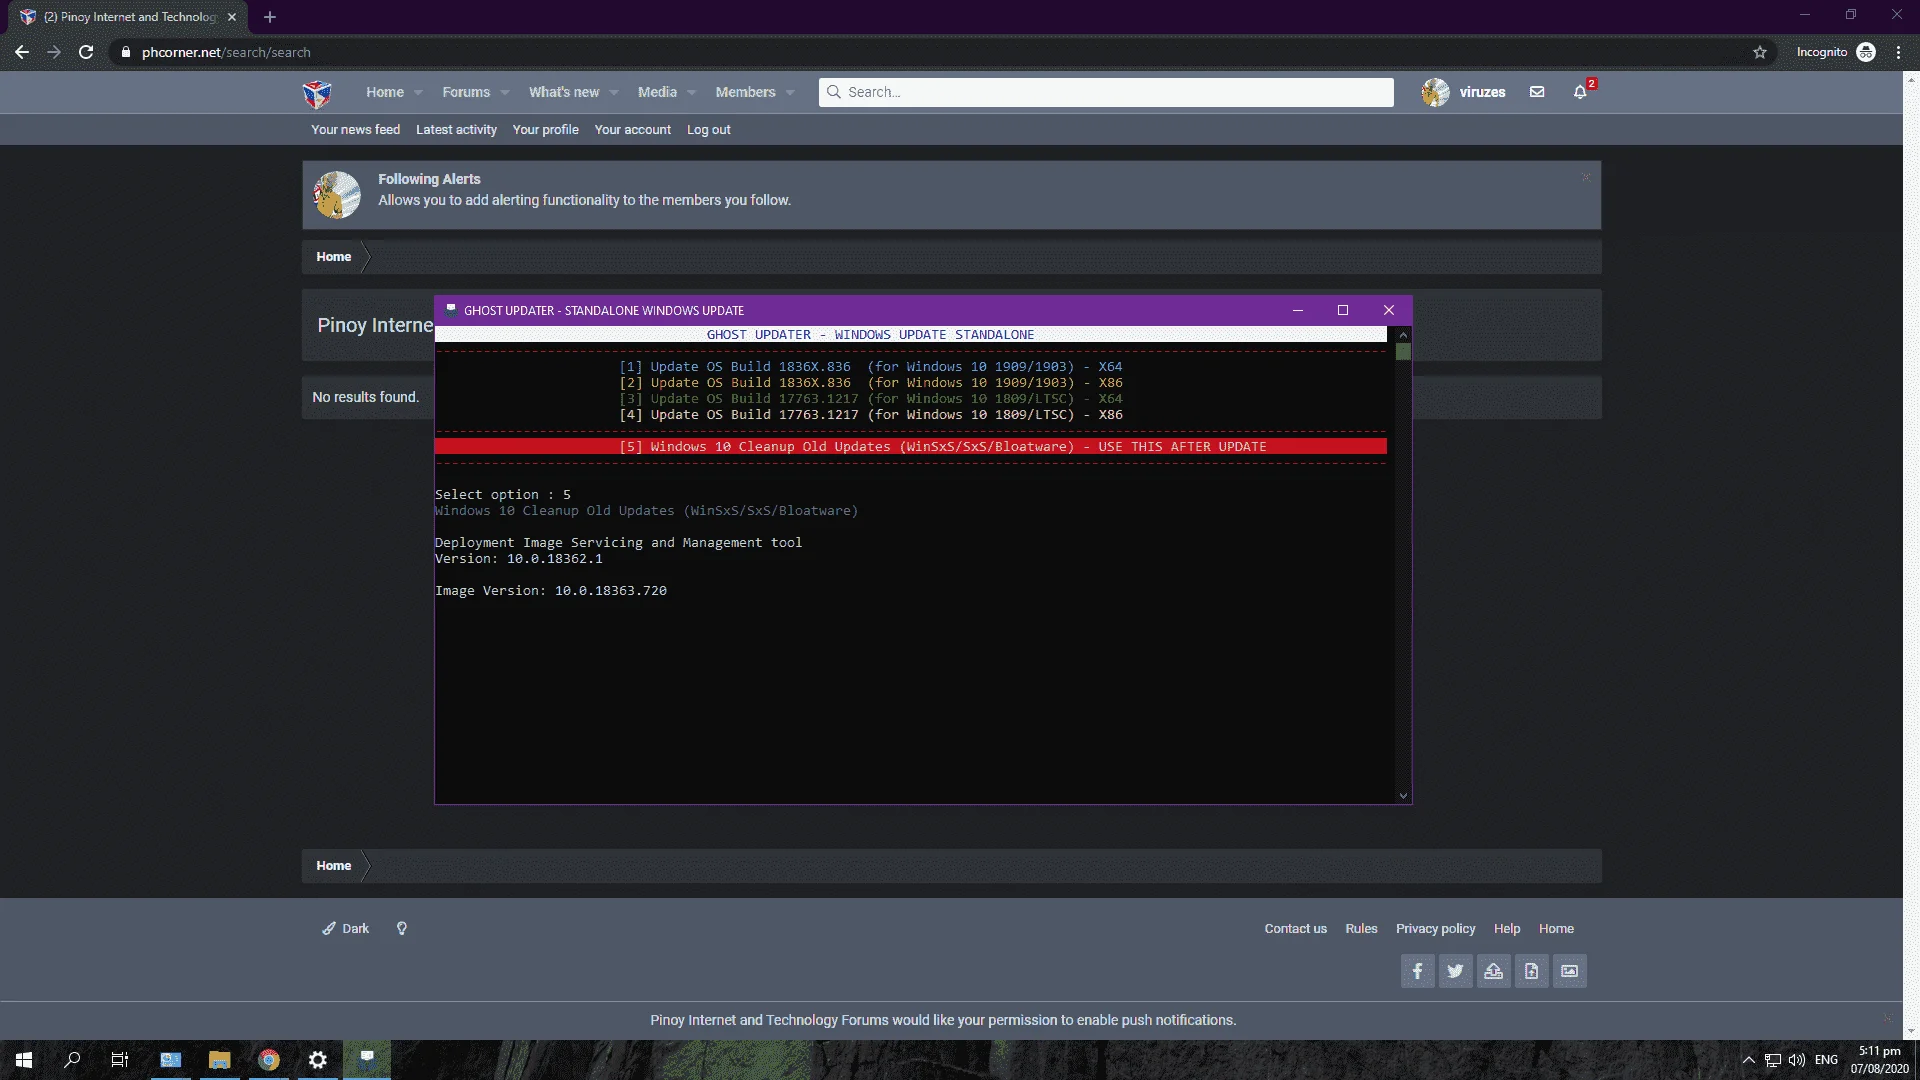
Task: Open Settings from the taskbar
Action: 318,1060
